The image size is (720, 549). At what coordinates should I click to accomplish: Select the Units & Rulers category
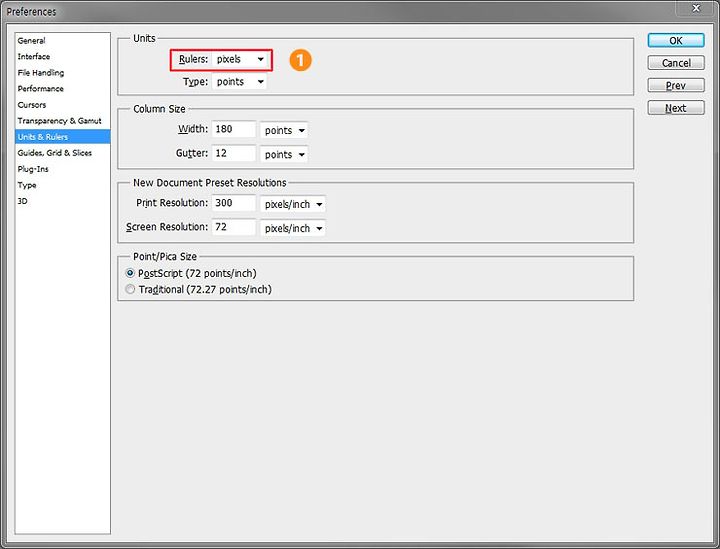pyautogui.click(x=62, y=137)
